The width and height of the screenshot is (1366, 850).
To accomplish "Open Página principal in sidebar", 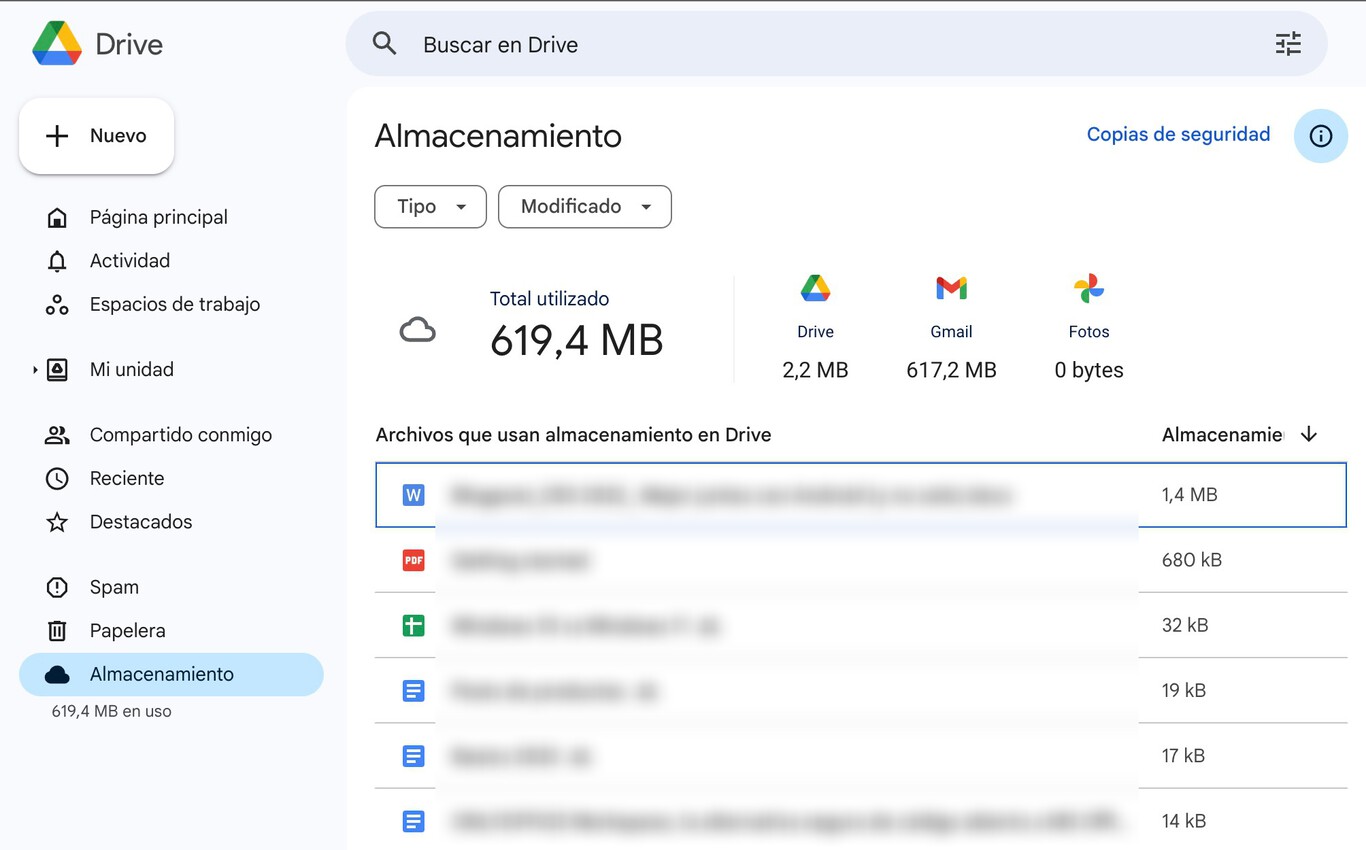I will click(159, 217).
